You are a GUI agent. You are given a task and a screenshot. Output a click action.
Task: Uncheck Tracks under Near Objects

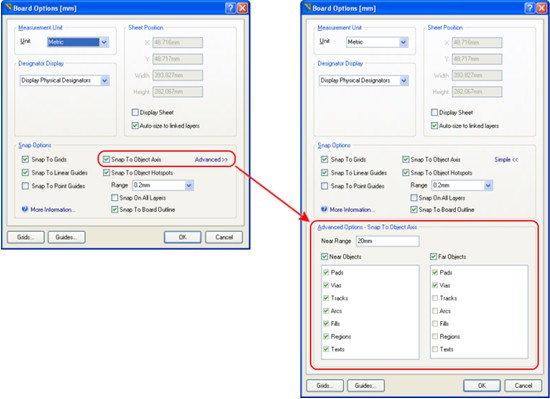pos(326,298)
